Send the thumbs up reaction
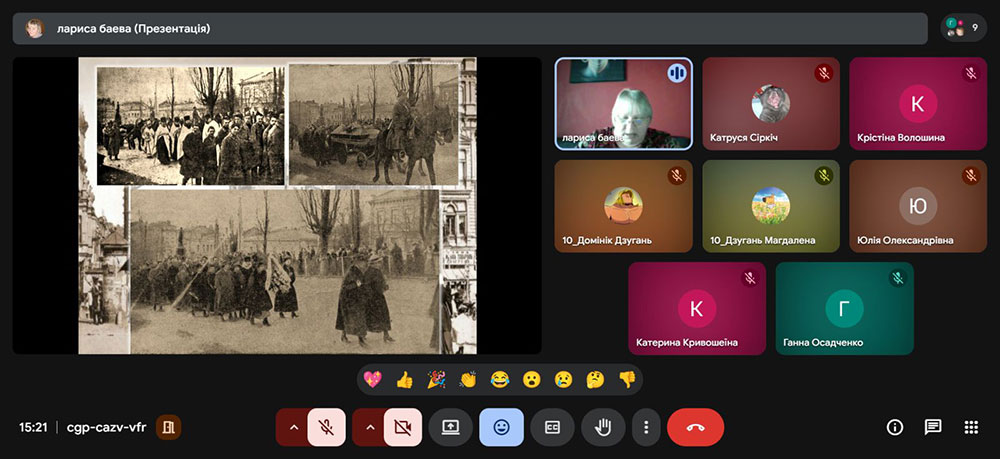The height and width of the screenshot is (459, 1000). (404, 380)
